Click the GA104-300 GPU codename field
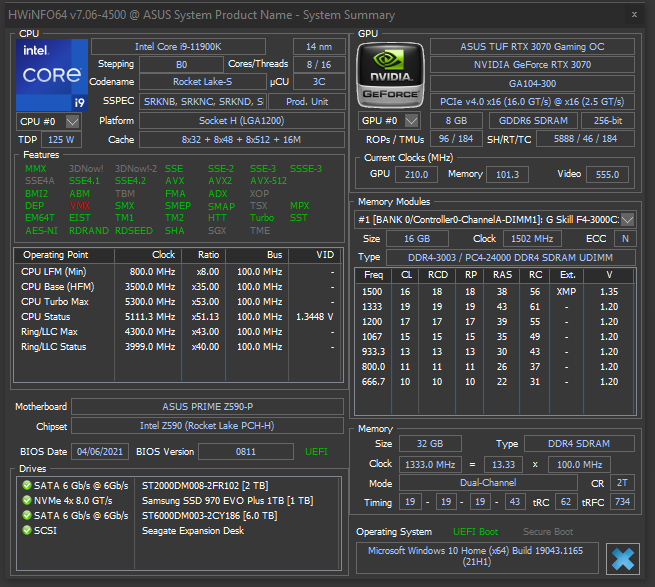Viewport: 655px width, 587px height. click(532, 84)
